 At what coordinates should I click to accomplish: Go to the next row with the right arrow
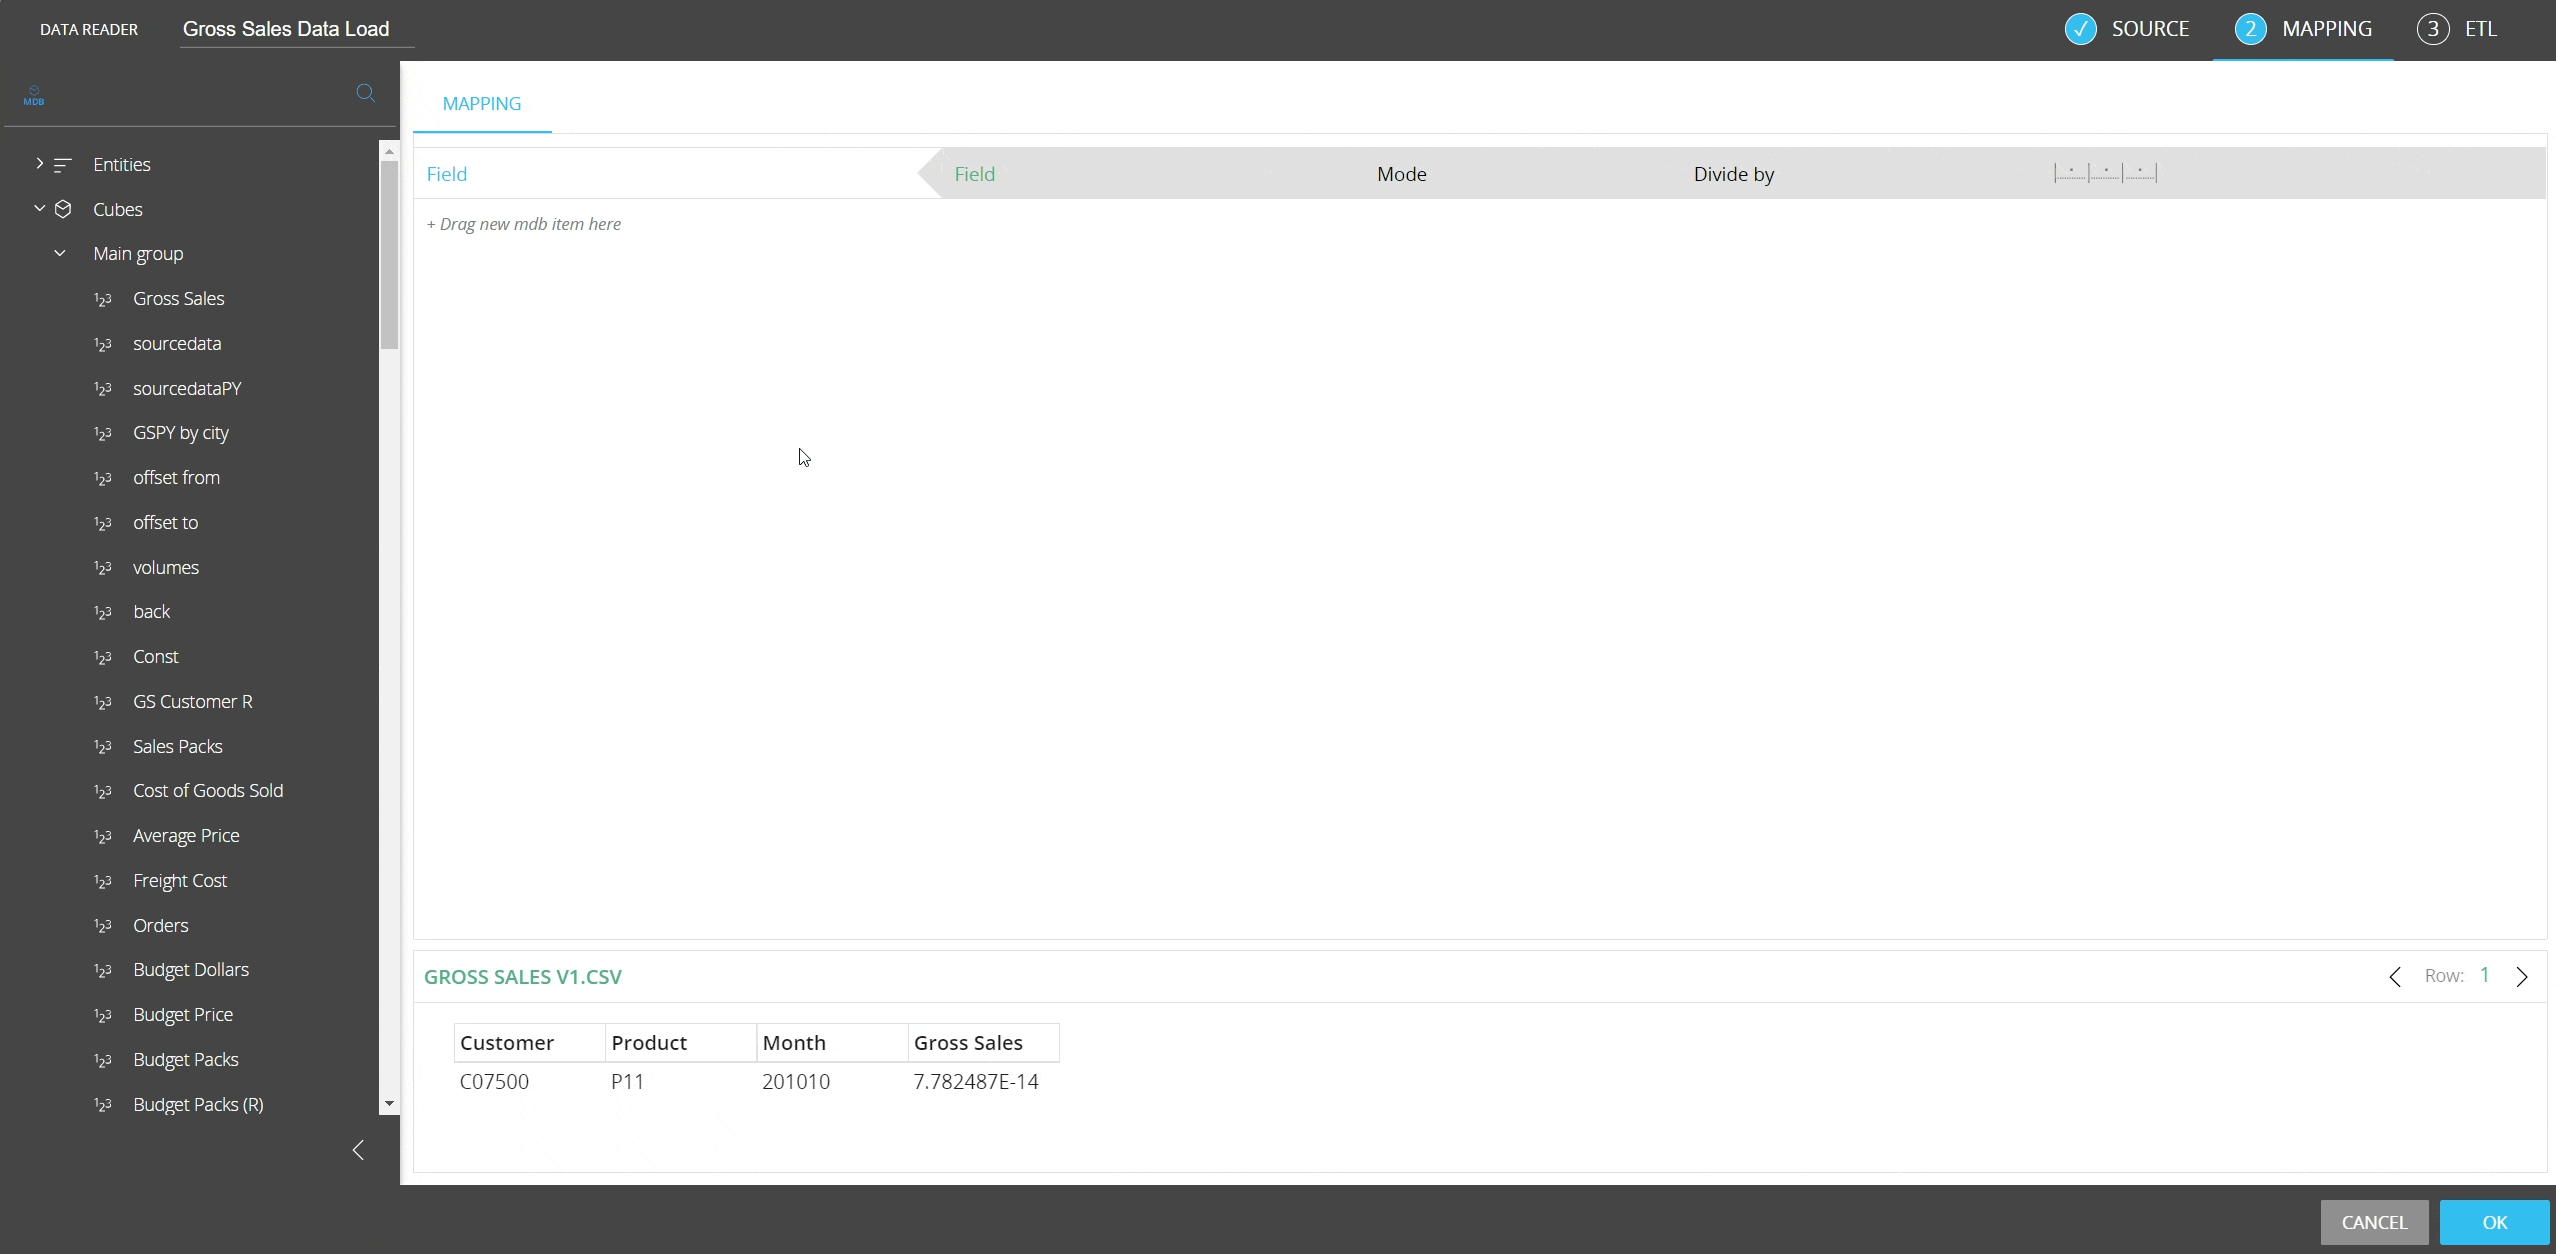click(x=2522, y=977)
